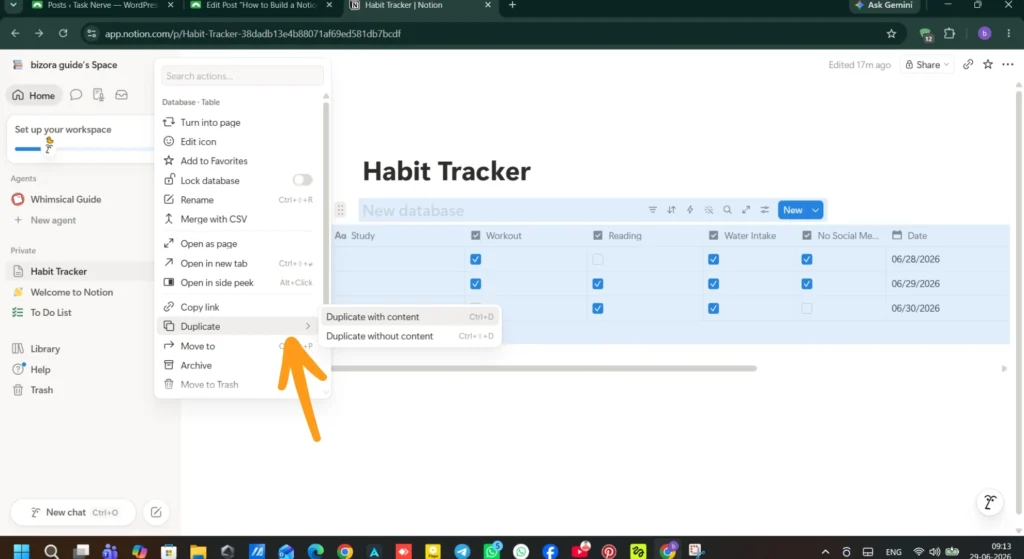The width and height of the screenshot is (1024, 559).
Task: Open the Pinterest taskbar icon
Action: (x=609, y=551)
